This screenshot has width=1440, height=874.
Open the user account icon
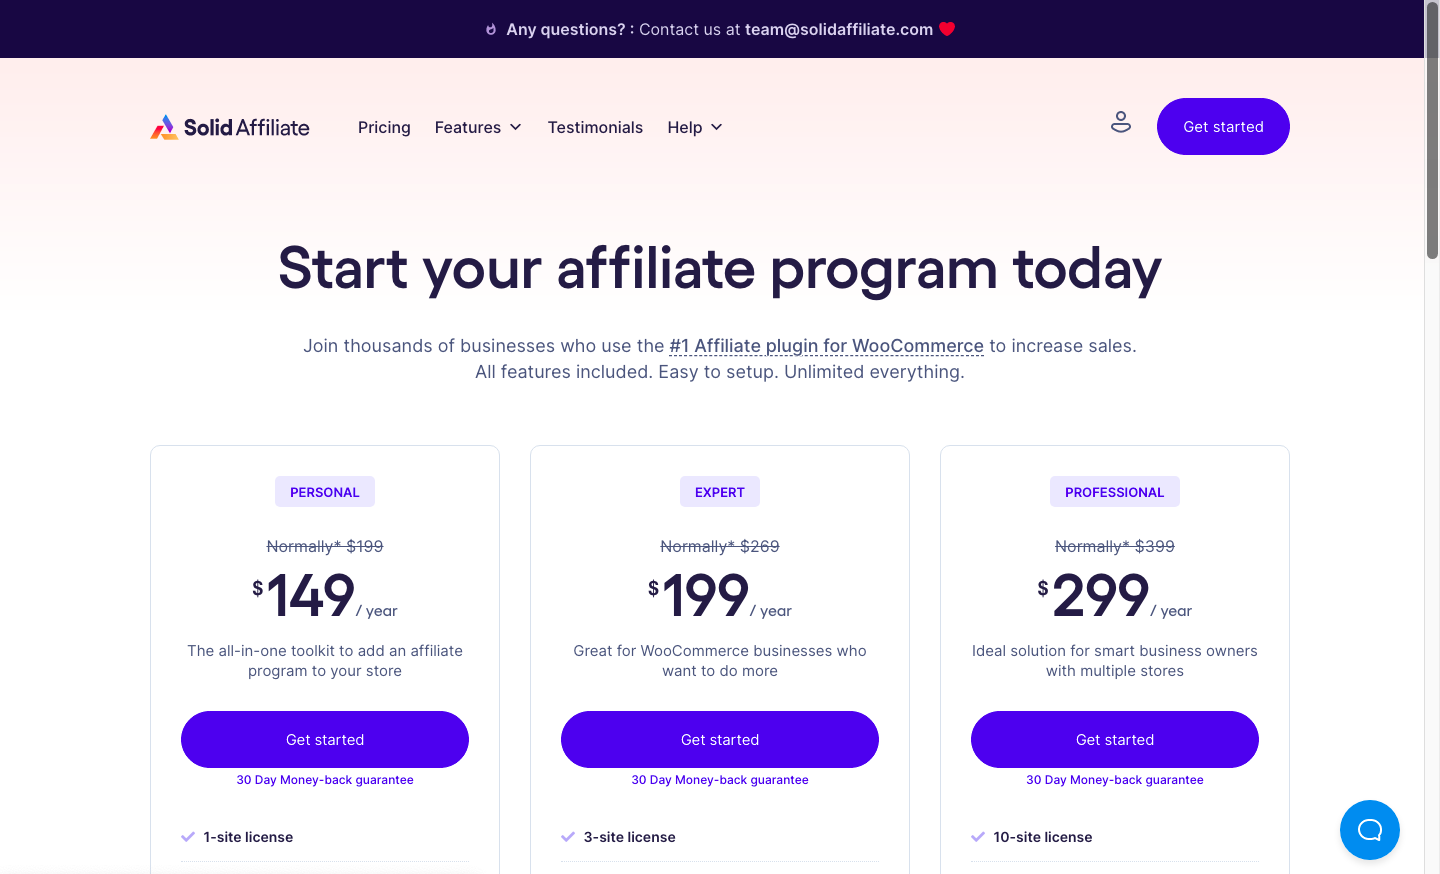tap(1121, 122)
